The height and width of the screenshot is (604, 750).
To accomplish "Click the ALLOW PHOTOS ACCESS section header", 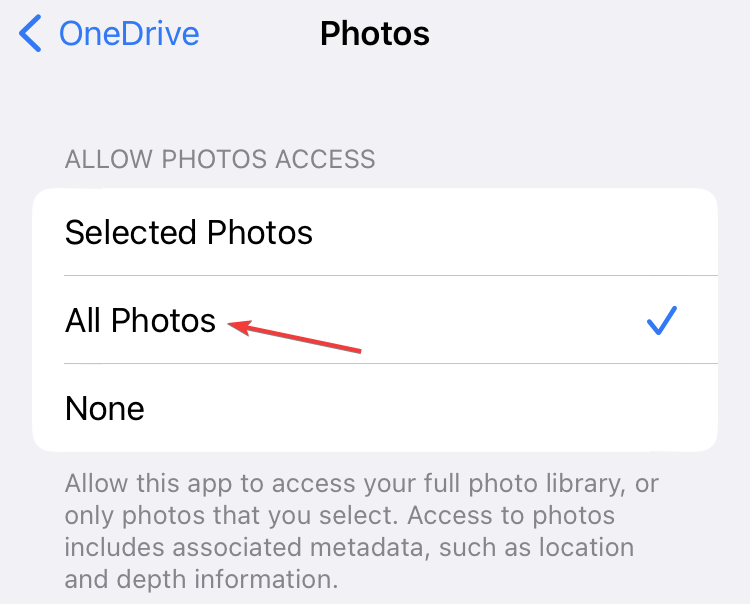I will (220, 159).
